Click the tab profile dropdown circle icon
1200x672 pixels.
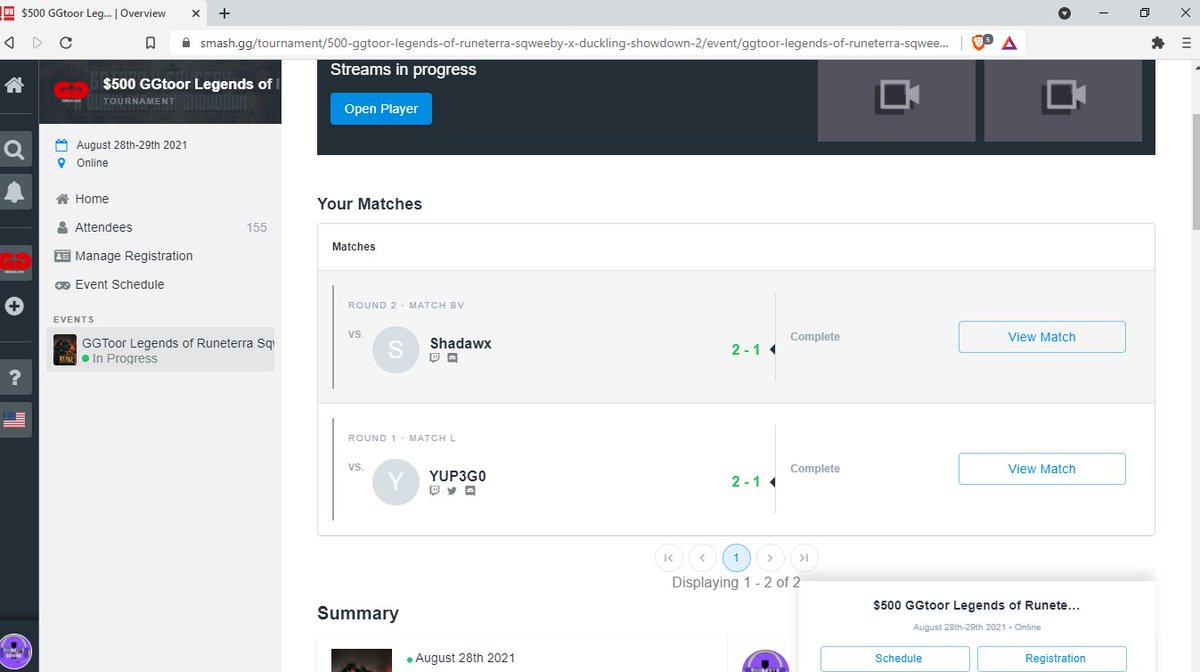coord(1064,13)
